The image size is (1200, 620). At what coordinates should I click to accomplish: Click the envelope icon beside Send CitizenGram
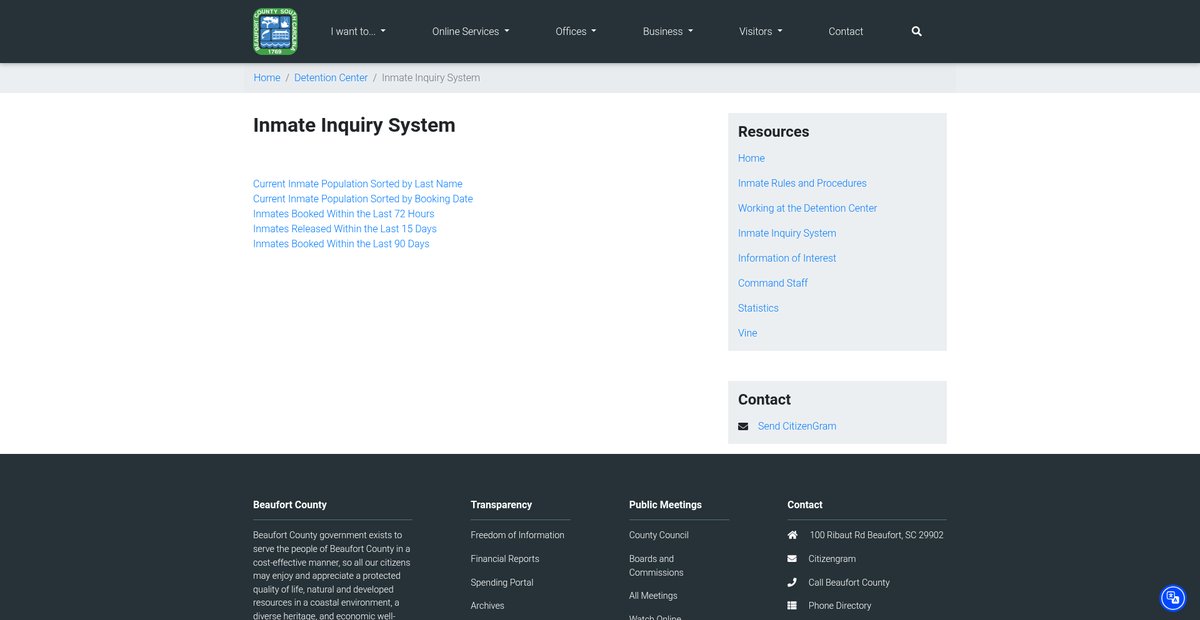pos(743,426)
